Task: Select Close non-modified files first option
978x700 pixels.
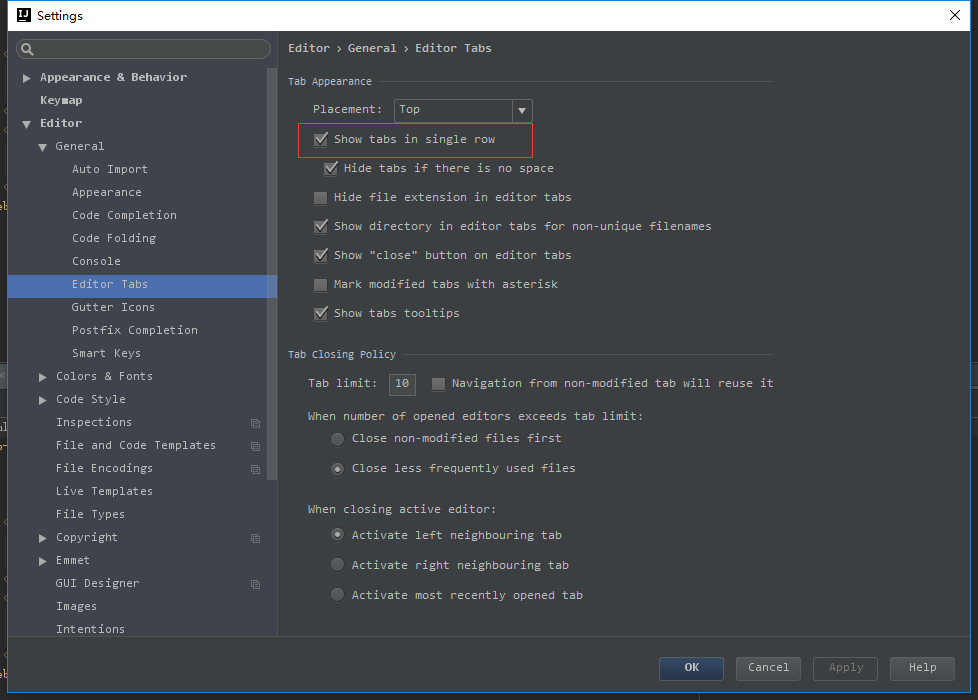Action: point(337,437)
